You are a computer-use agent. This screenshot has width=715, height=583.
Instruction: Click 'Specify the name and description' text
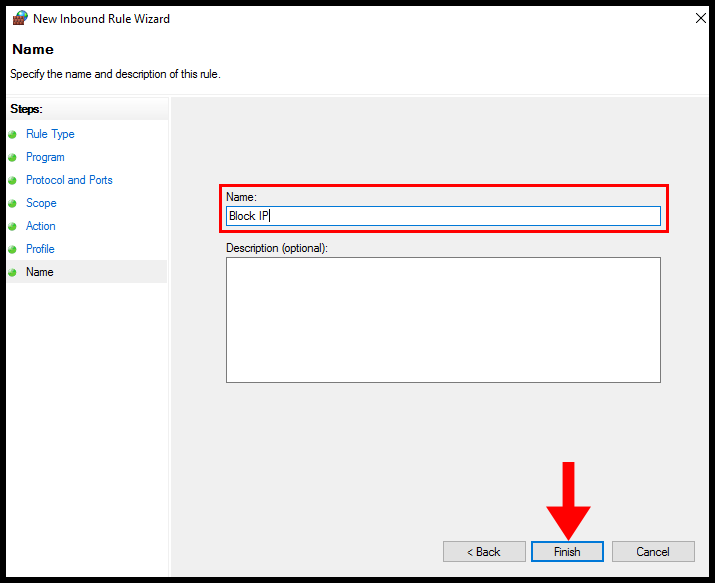point(115,74)
